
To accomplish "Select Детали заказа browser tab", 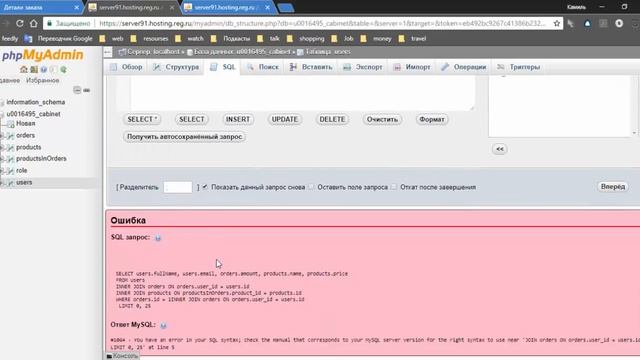I will pyautogui.click(x=41, y=7).
